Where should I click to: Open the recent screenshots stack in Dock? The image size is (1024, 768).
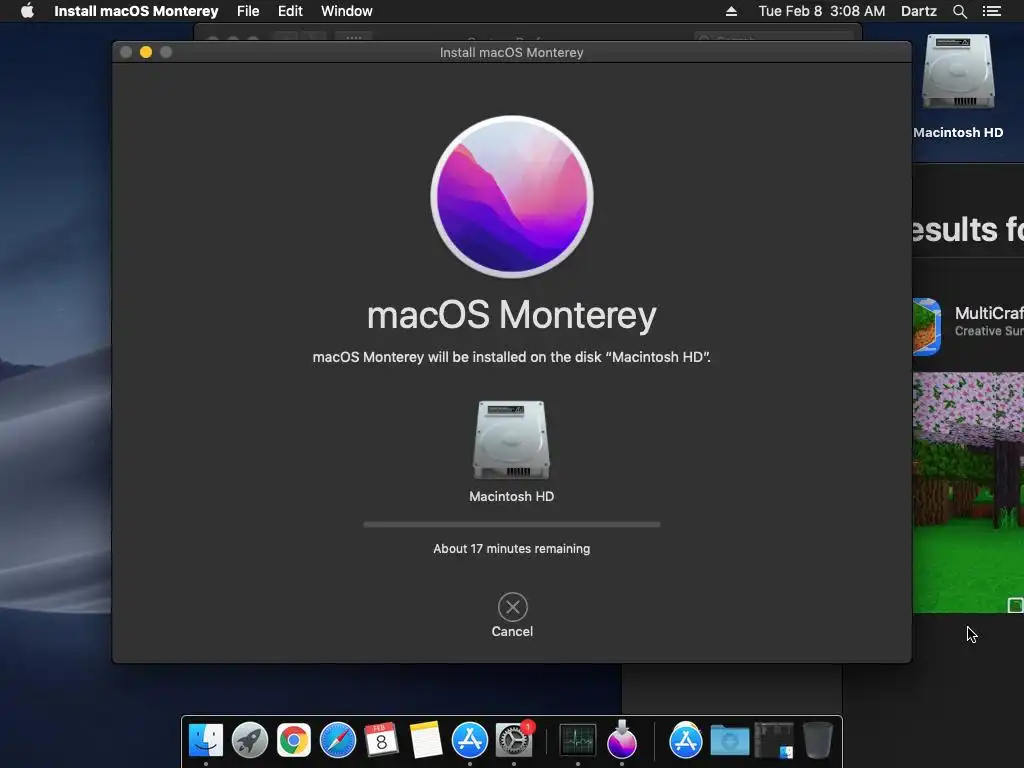(774, 740)
